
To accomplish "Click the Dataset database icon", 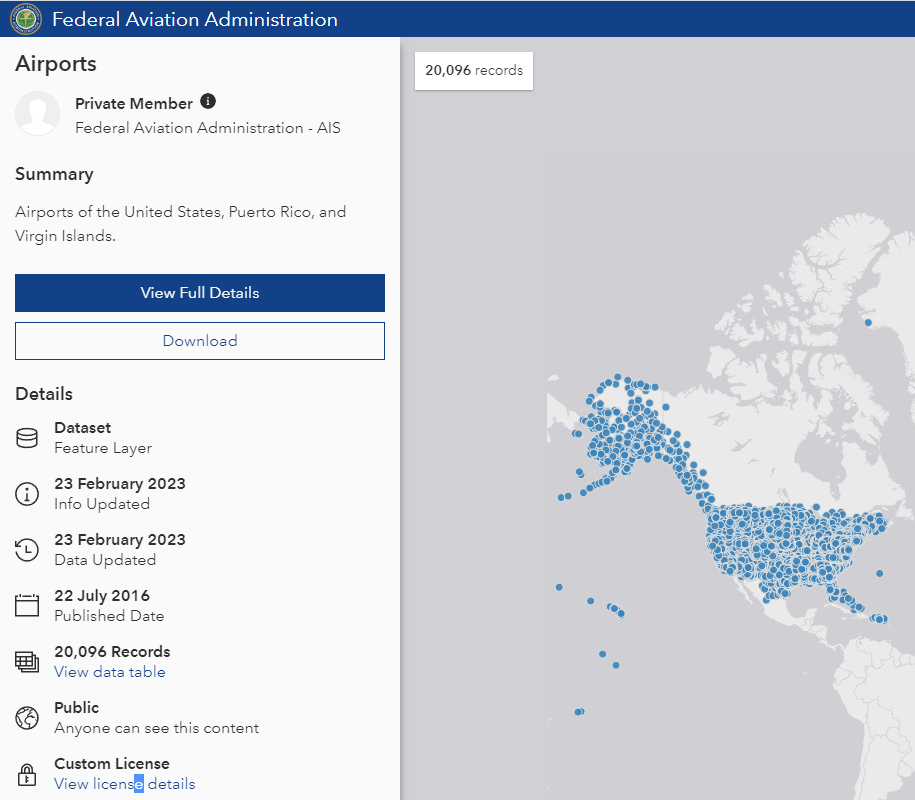I will point(27,438).
